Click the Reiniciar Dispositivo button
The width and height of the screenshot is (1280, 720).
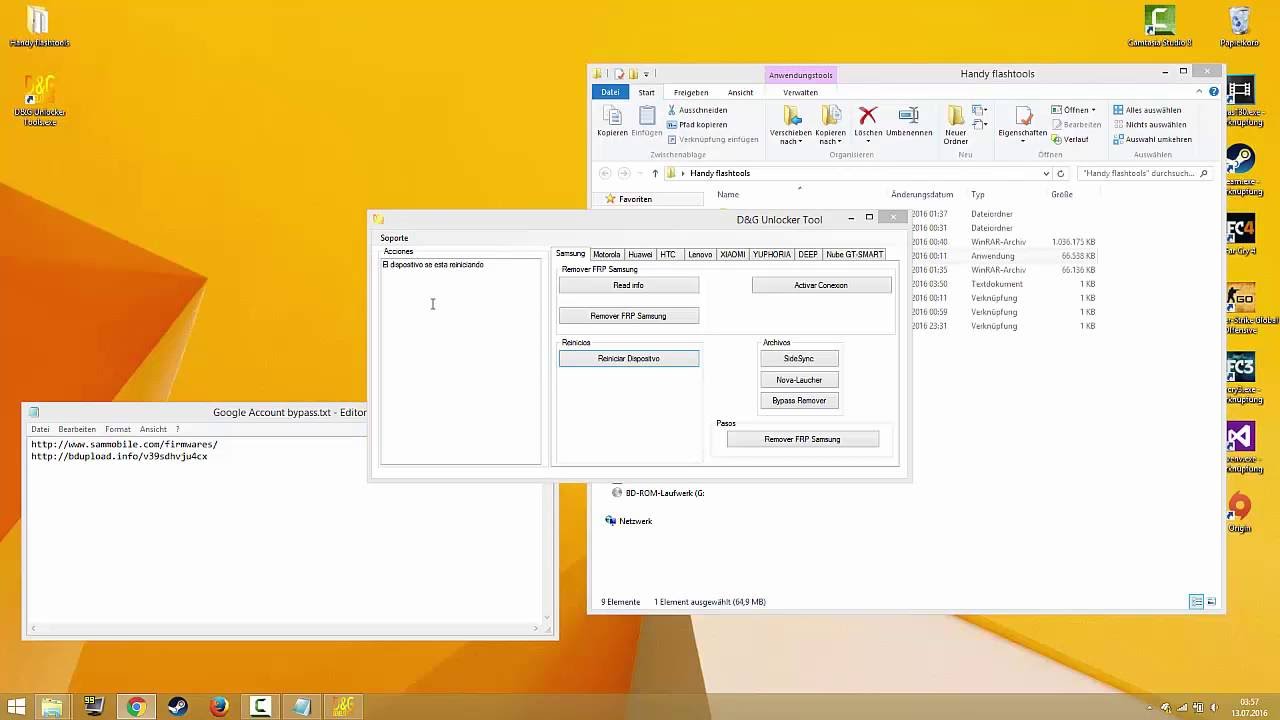pyautogui.click(x=629, y=358)
